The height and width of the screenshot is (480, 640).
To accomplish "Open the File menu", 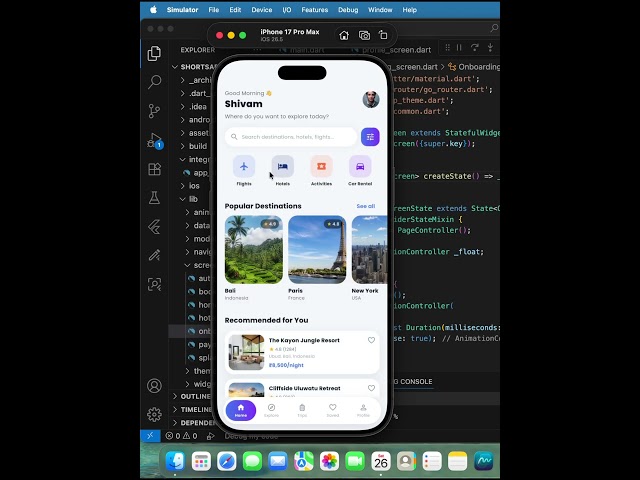I will pyautogui.click(x=213, y=10).
